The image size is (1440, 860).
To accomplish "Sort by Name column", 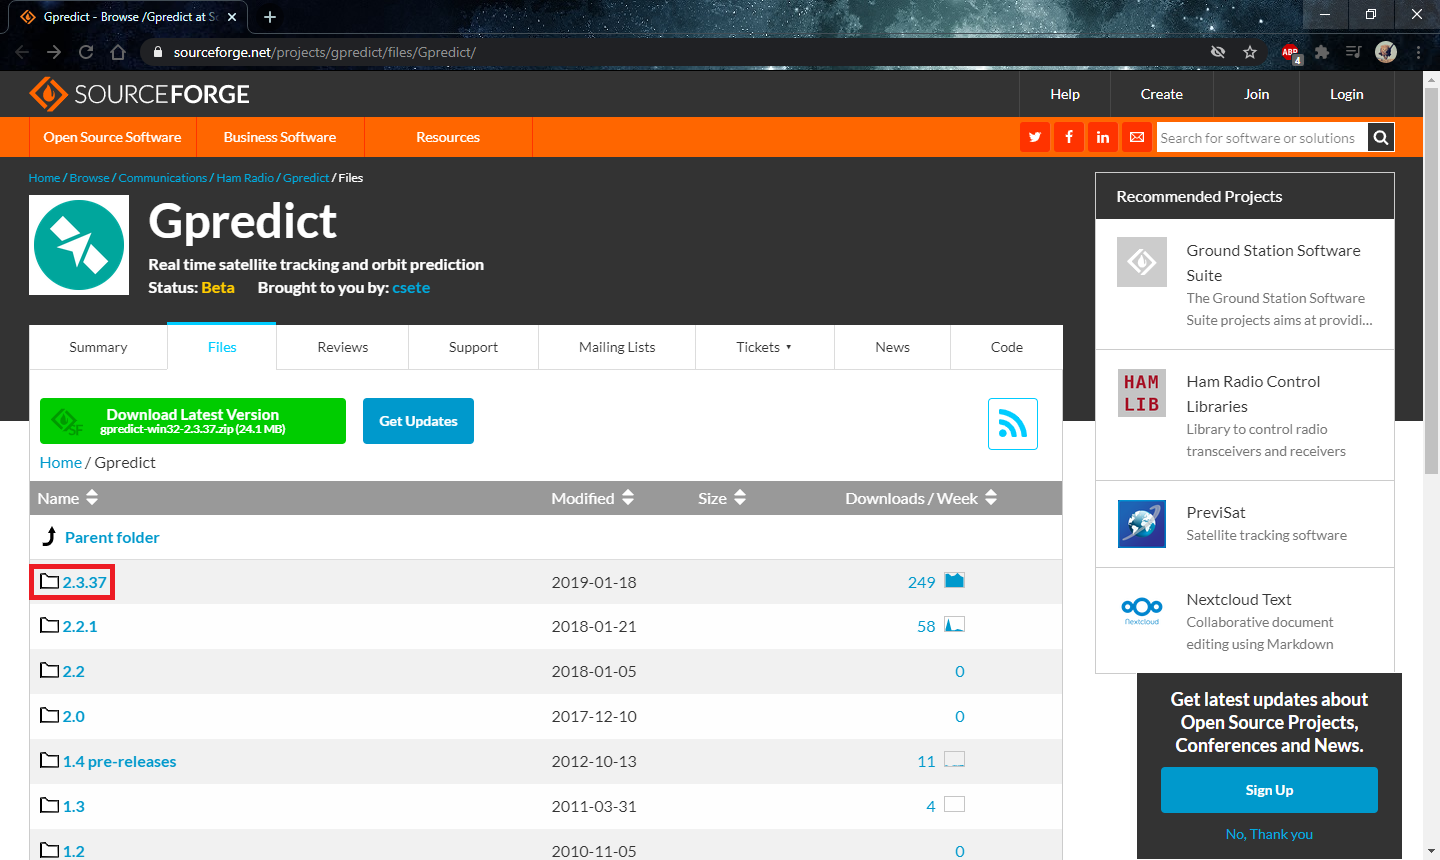I will pos(68,498).
